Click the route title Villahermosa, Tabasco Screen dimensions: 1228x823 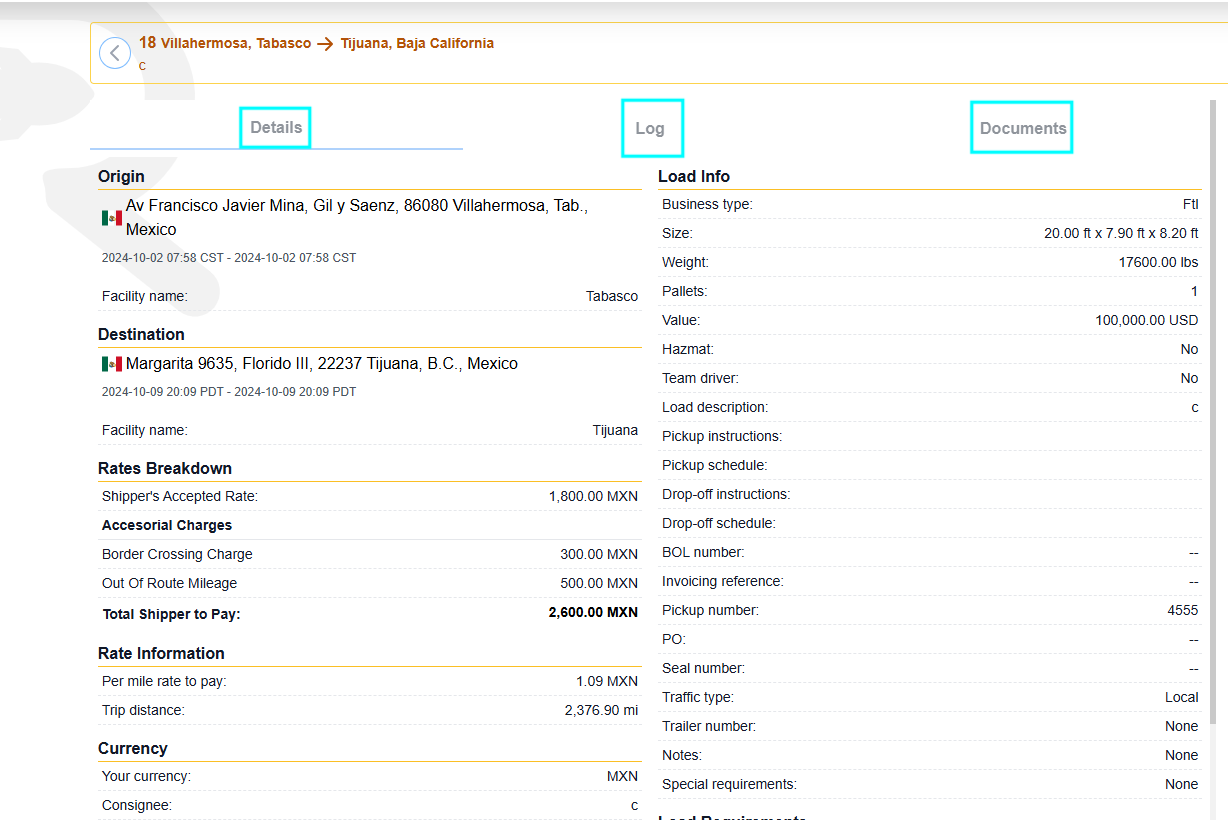click(236, 43)
